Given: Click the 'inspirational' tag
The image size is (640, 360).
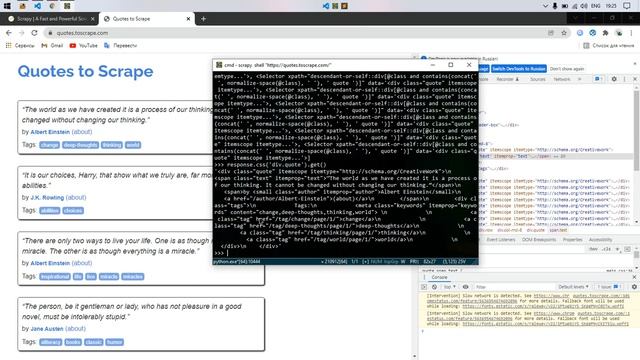Looking at the screenshot, I should click(55, 277).
